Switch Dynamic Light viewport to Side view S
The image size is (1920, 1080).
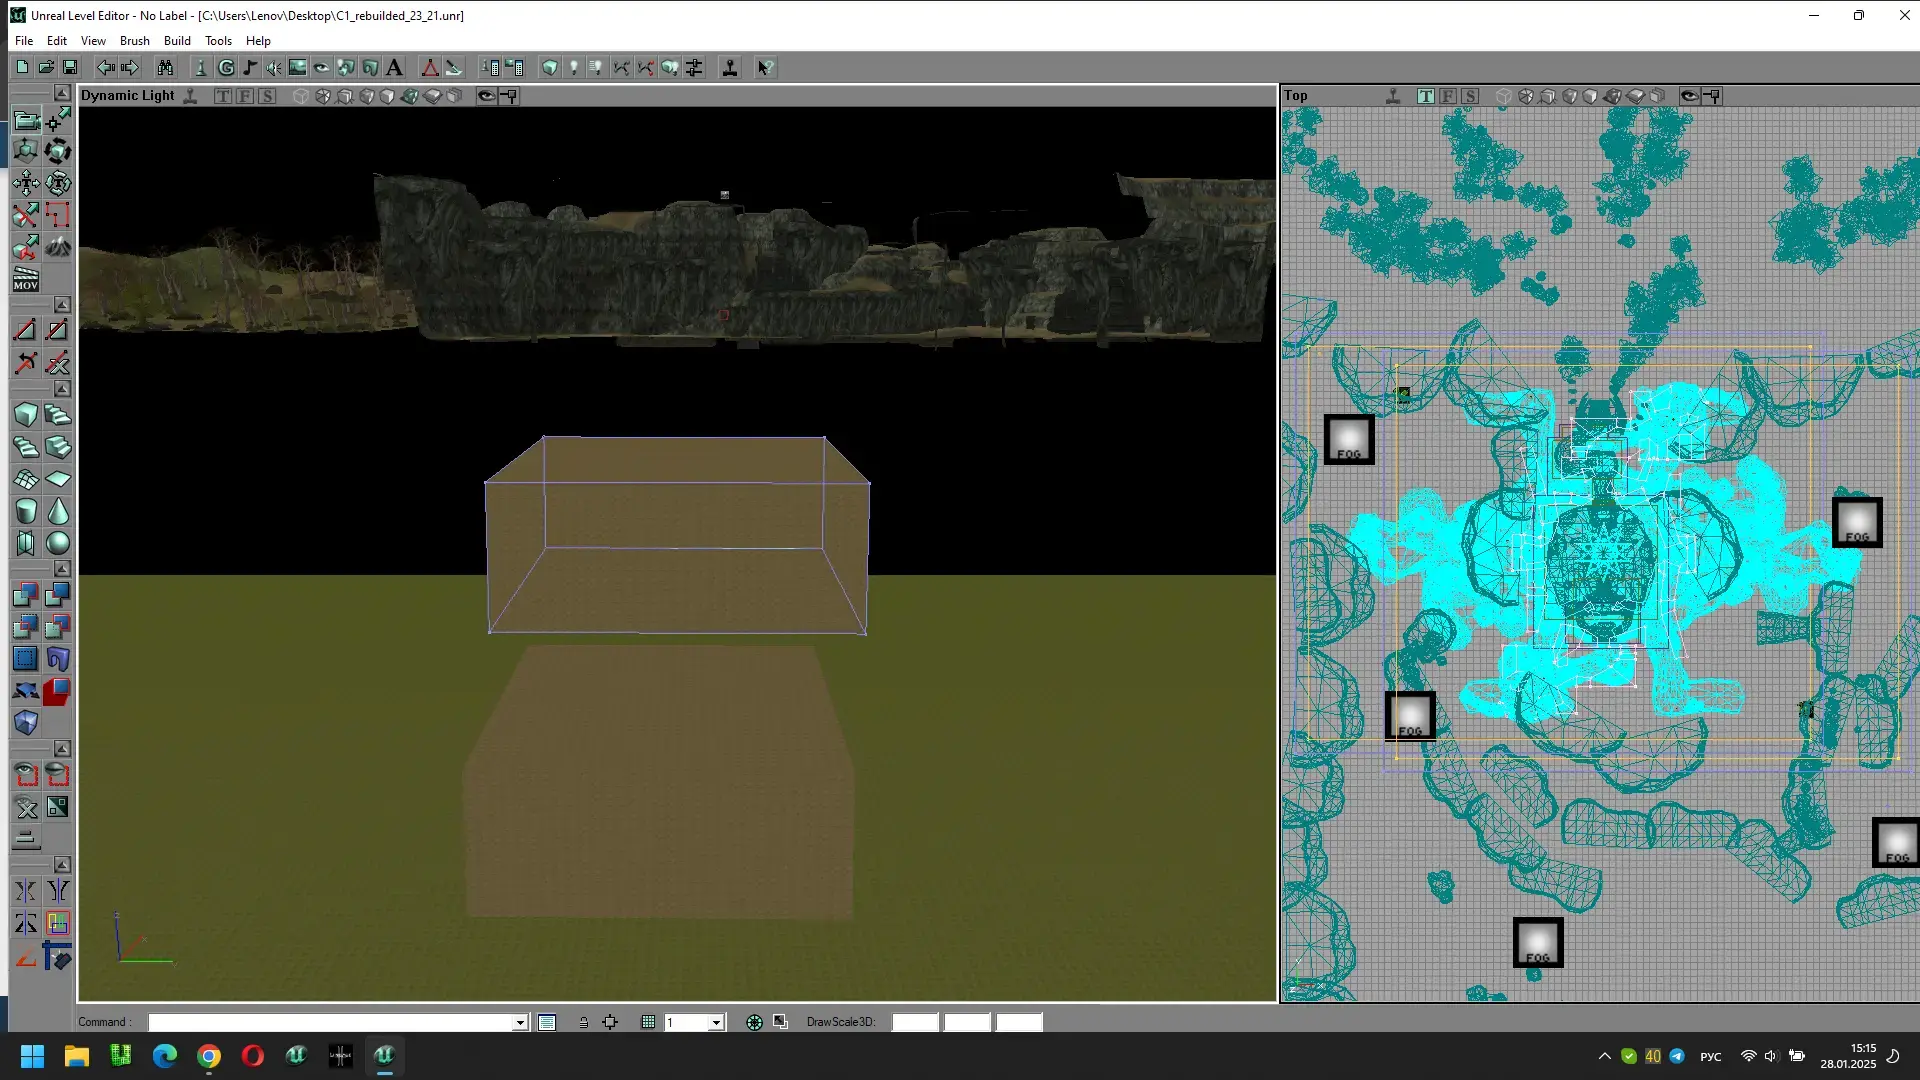(267, 96)
